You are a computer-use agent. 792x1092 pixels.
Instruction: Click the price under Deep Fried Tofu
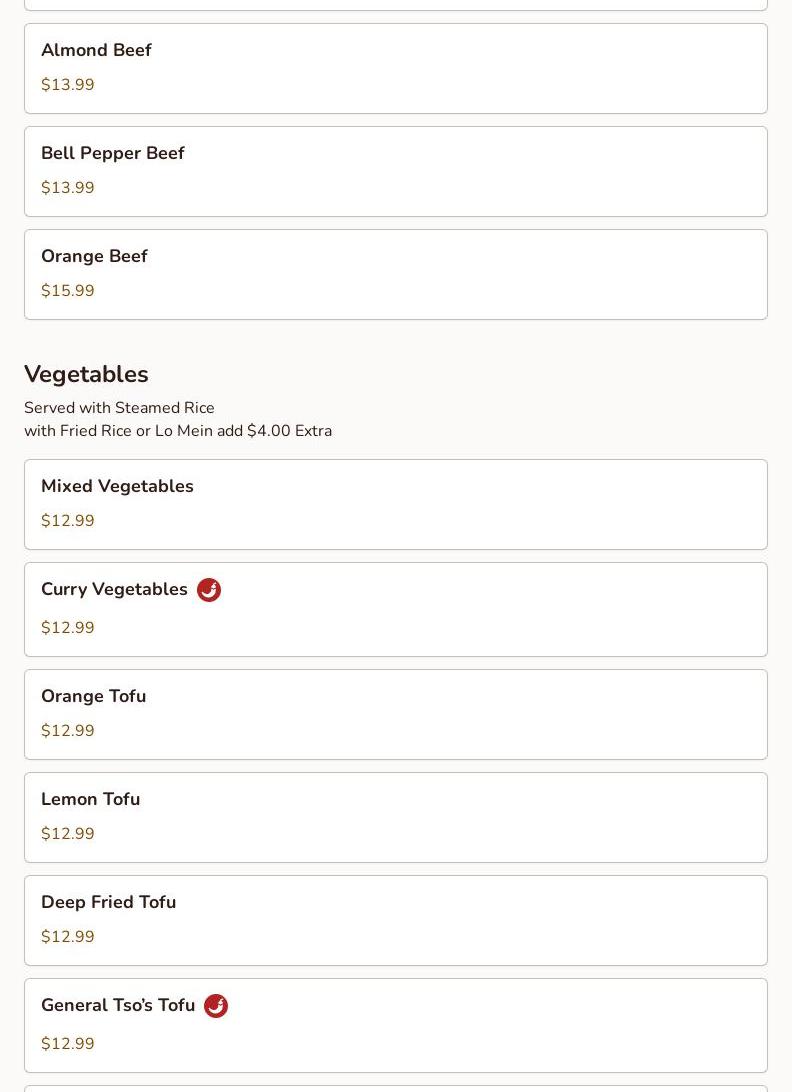(68, 937)
